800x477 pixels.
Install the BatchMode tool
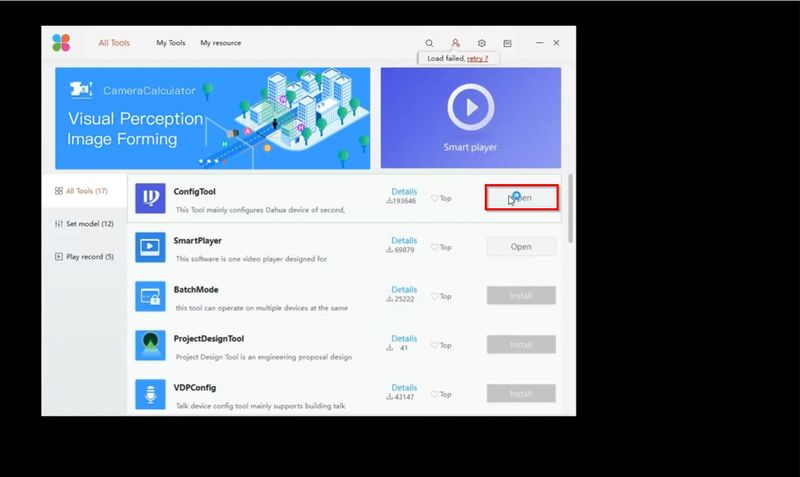tap(521, 295)
